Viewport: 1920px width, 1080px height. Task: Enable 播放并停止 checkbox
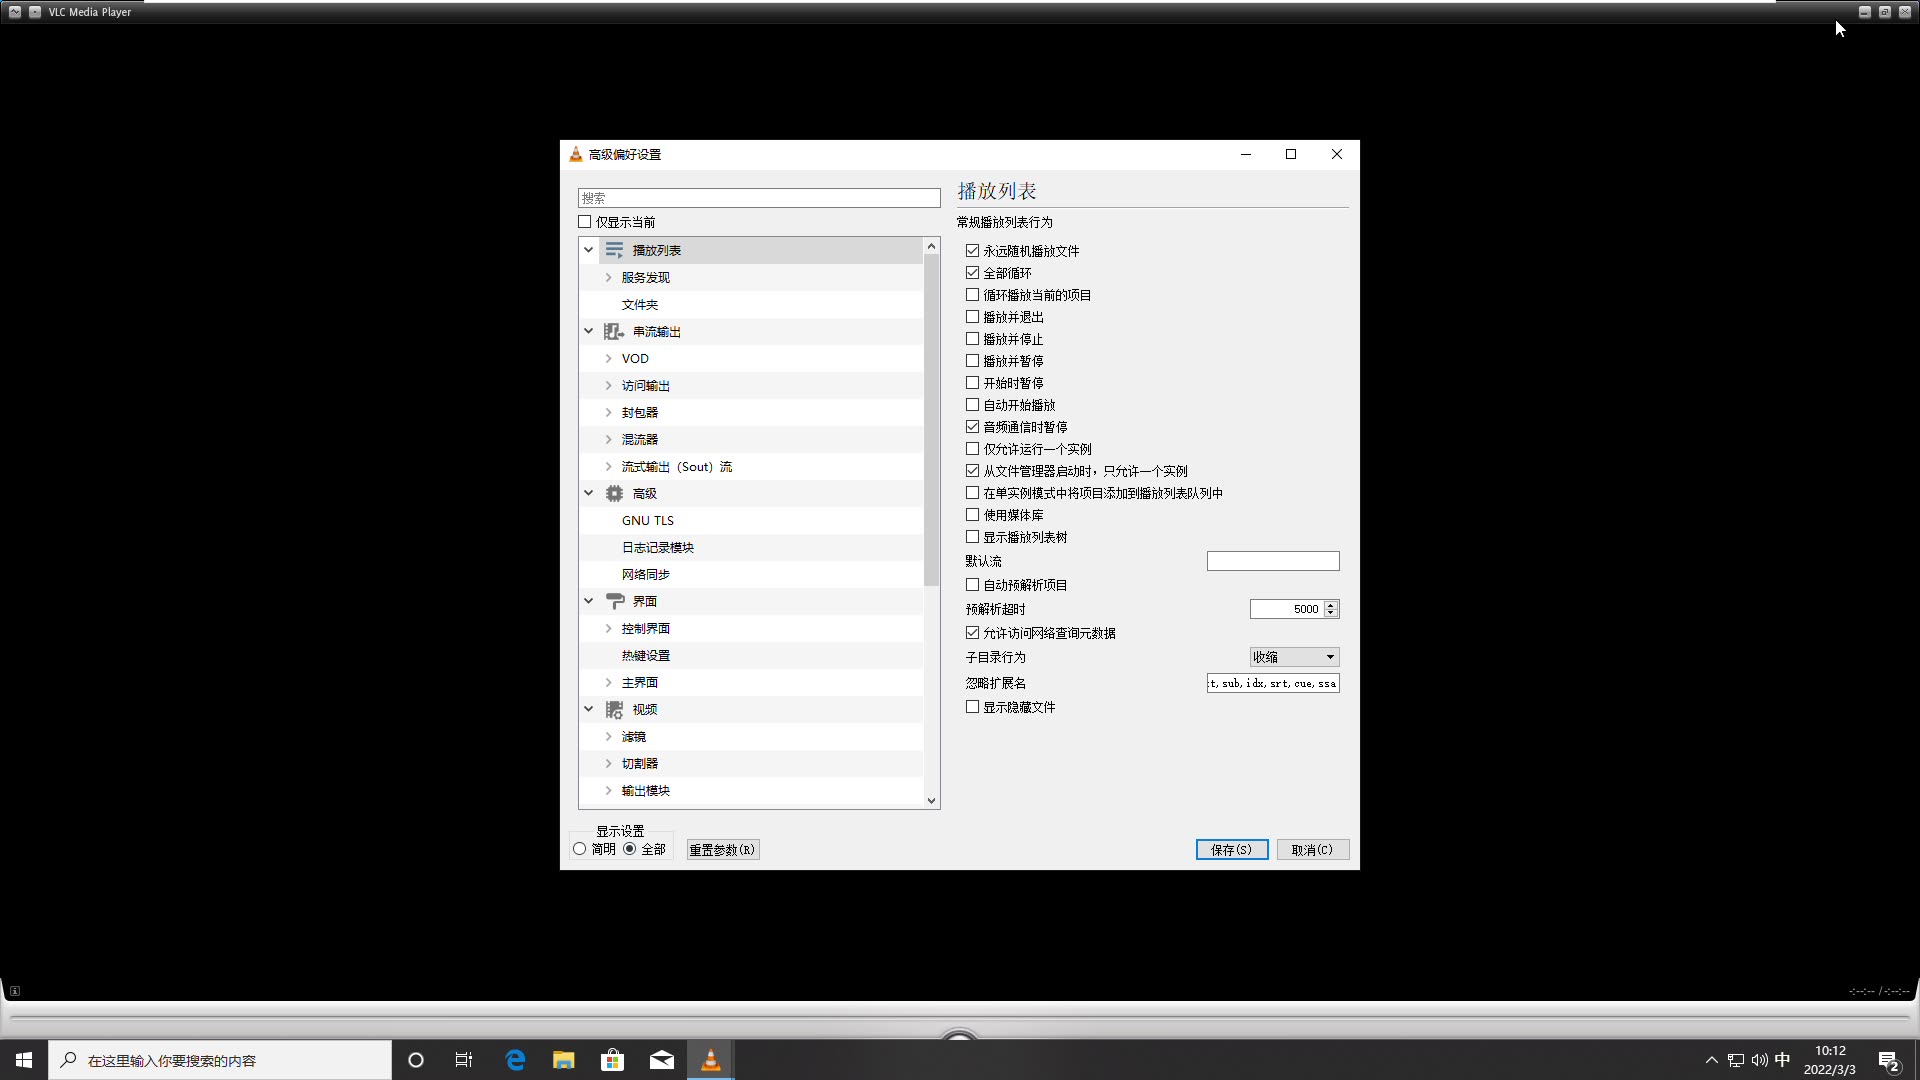click(x=972, y=339)
